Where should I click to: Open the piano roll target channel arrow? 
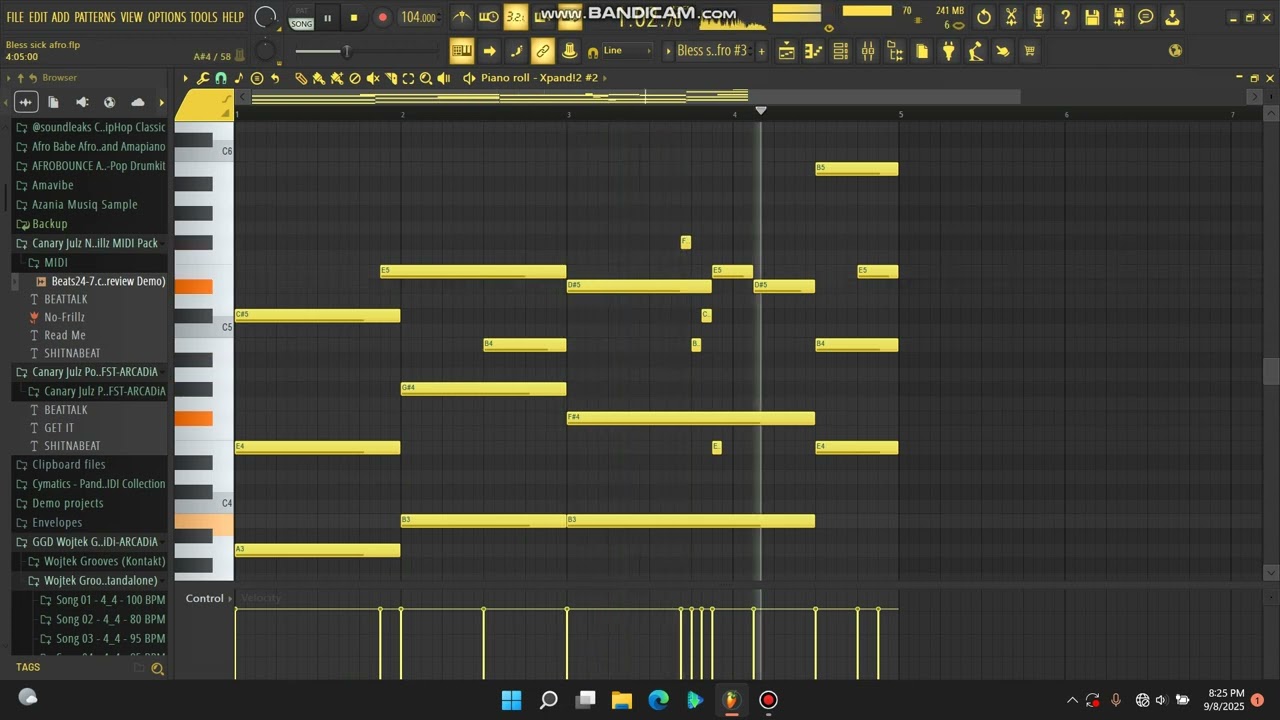pyautogui.click(x=469, y=78)
